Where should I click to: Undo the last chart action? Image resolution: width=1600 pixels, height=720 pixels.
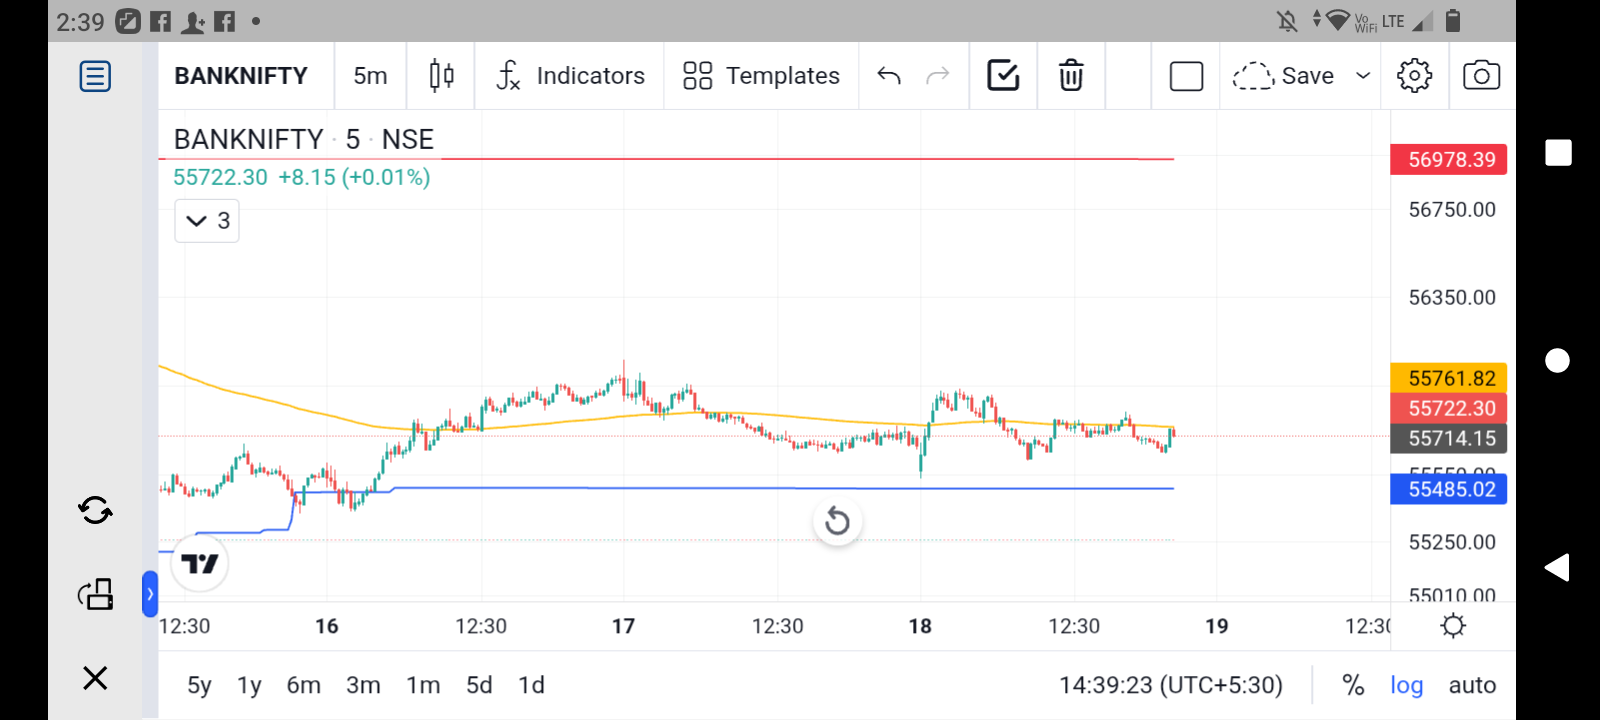coord(889,76)
